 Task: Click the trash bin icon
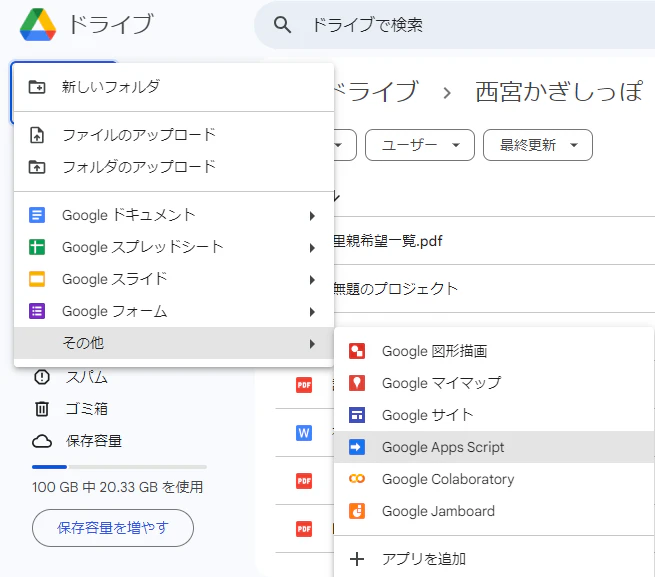click(42, 409)
